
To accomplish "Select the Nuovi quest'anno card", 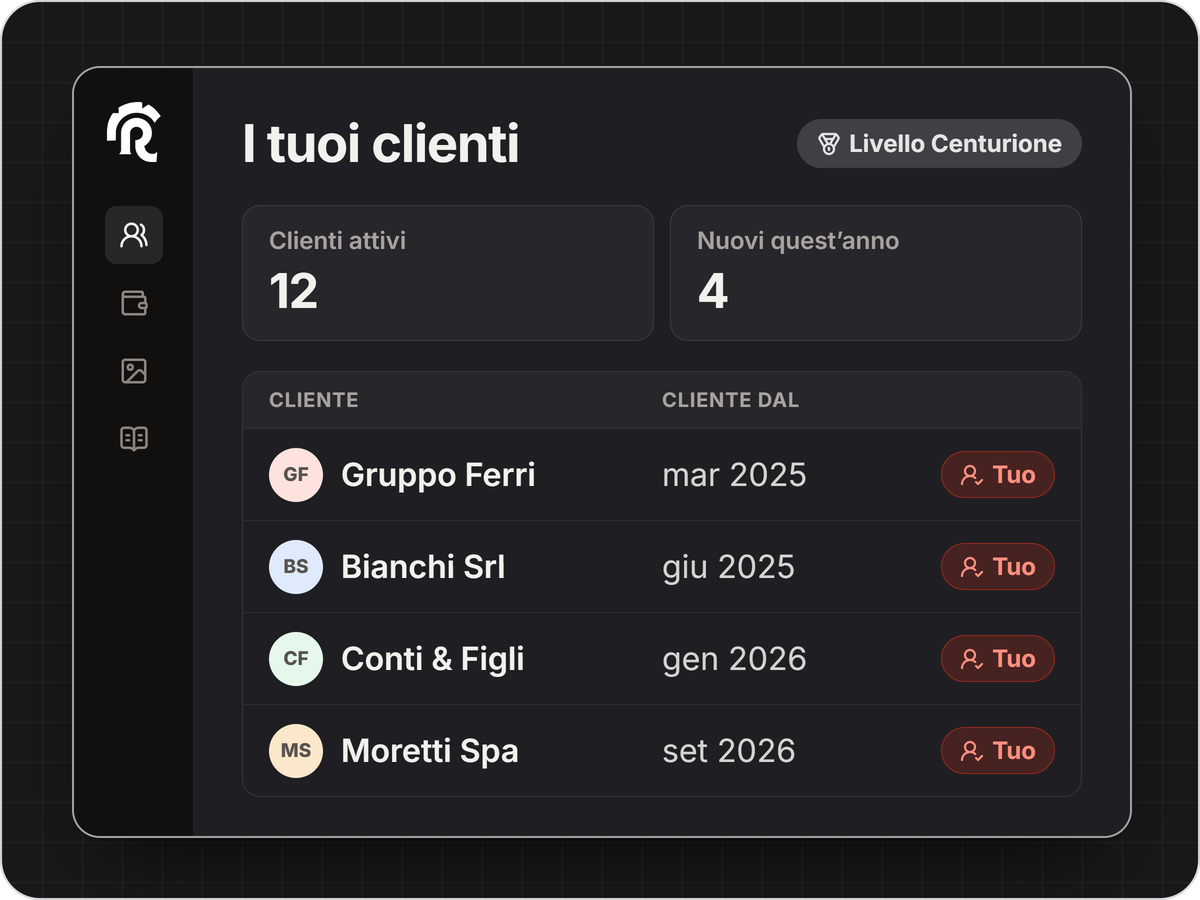I will tap(876, 273).
